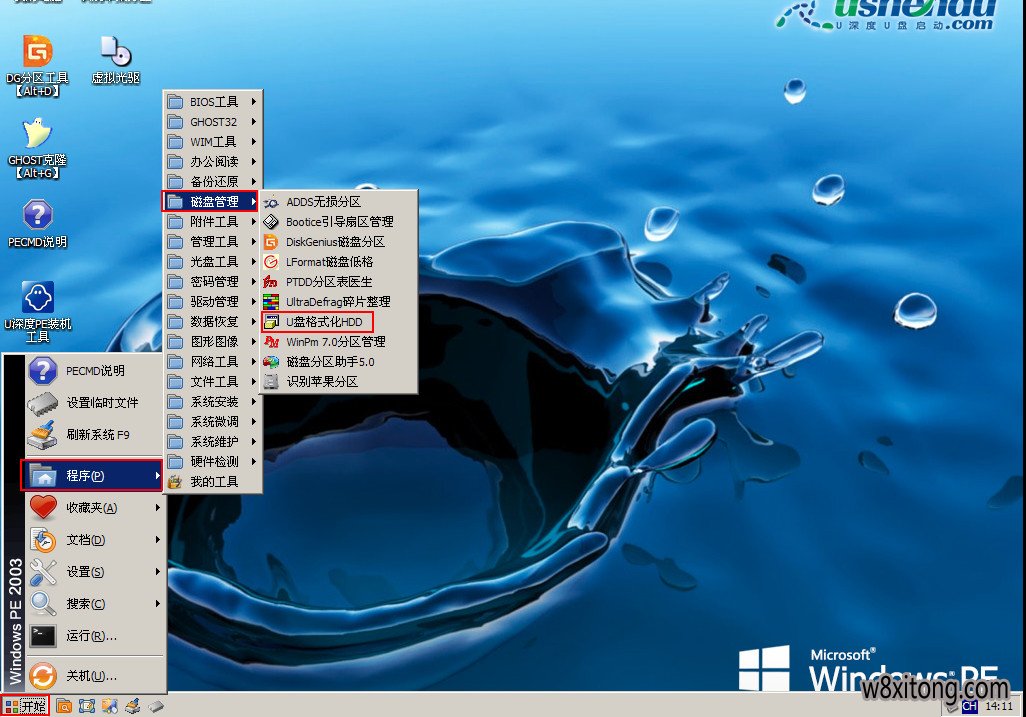Open DiskGenius磁盘分区 tool

(x=330, y=241)
